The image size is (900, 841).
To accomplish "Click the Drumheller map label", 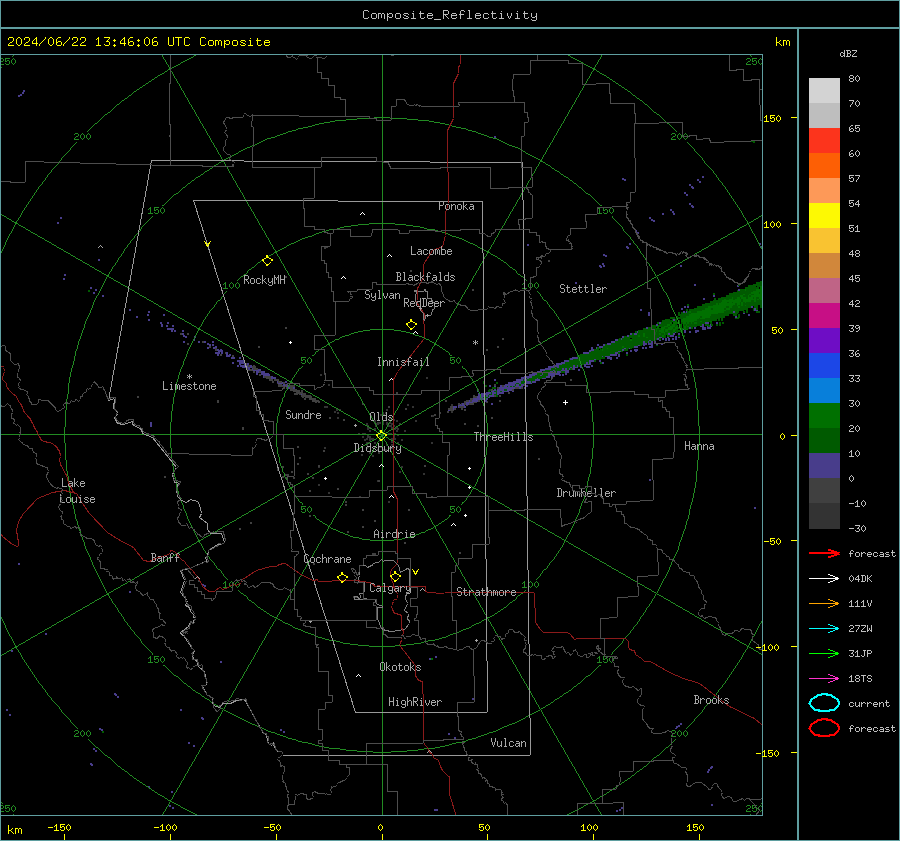I will click(x=586, y=493).
